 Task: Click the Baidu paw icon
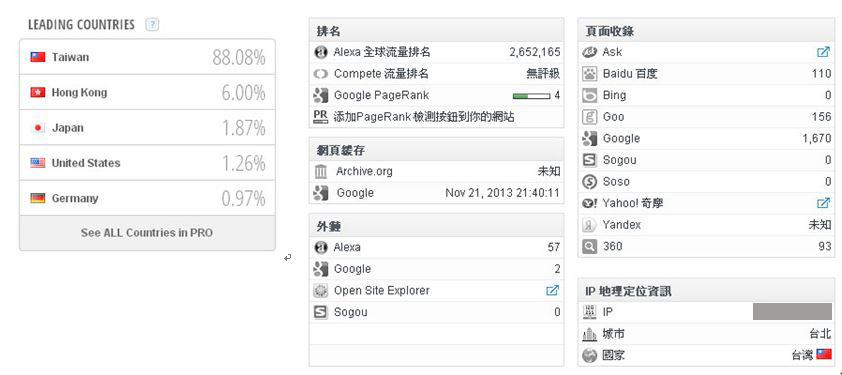pyautogui.click(x=590, y=74)
